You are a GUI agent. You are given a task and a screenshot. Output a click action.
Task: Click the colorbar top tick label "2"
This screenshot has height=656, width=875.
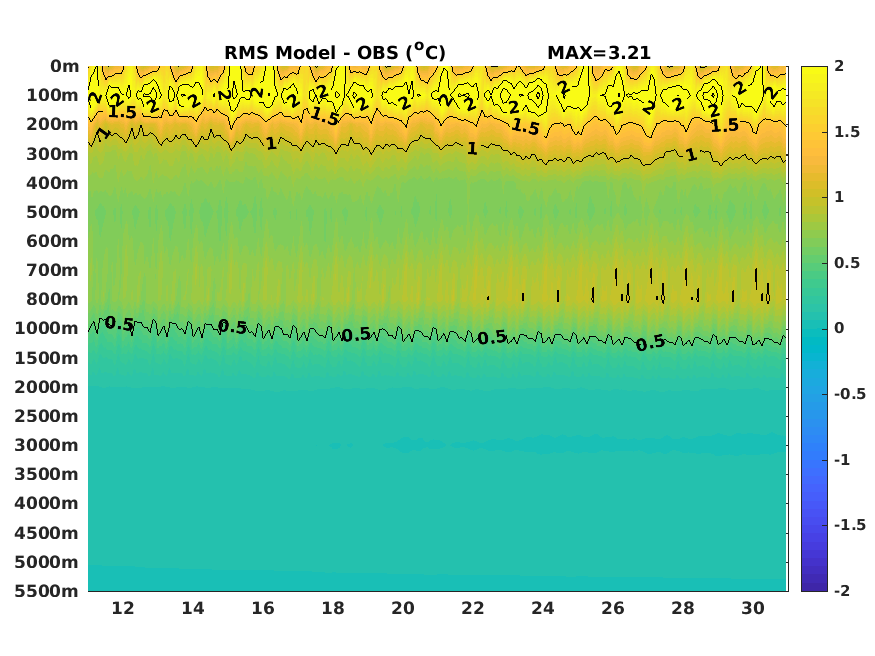pos(839,66)
